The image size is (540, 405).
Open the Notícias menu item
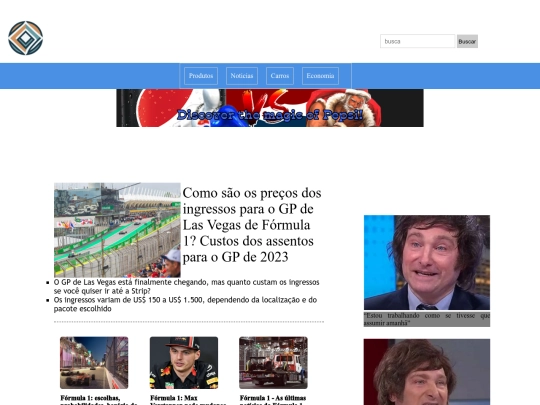coord(242,76)
